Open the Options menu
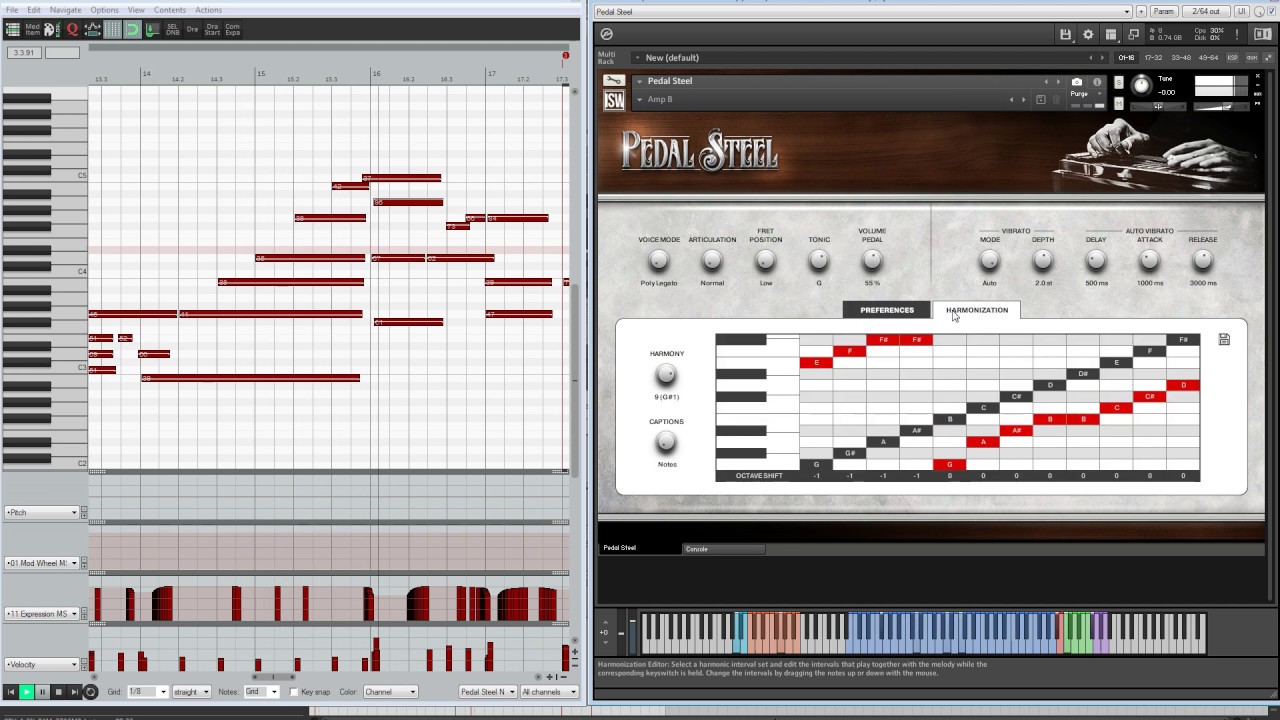 [104, 10]
